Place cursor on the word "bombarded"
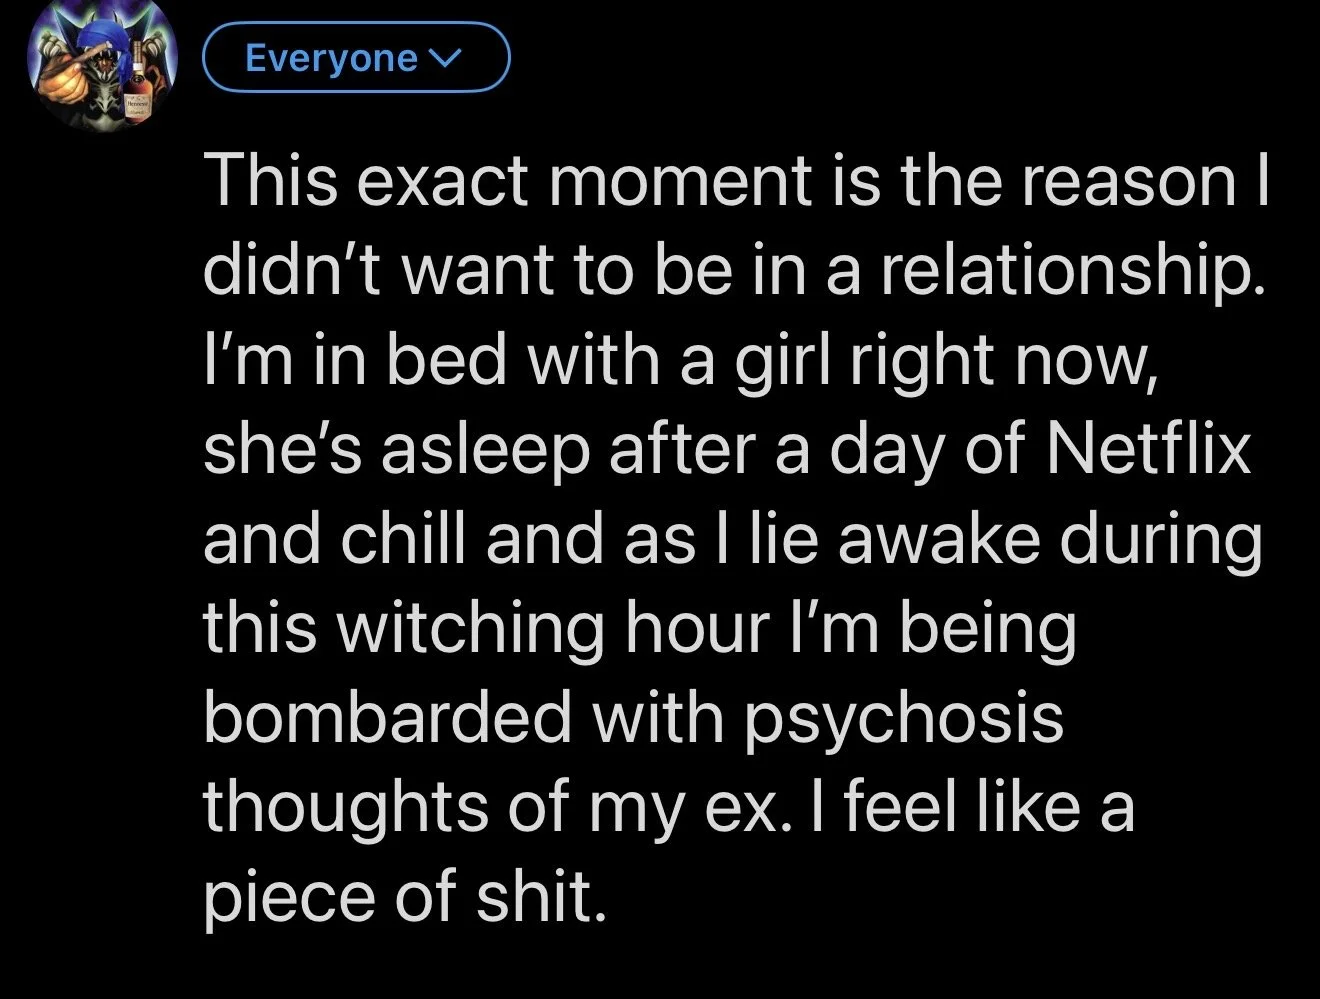This screenshot has width=1320, height=999. click(387, 716)
